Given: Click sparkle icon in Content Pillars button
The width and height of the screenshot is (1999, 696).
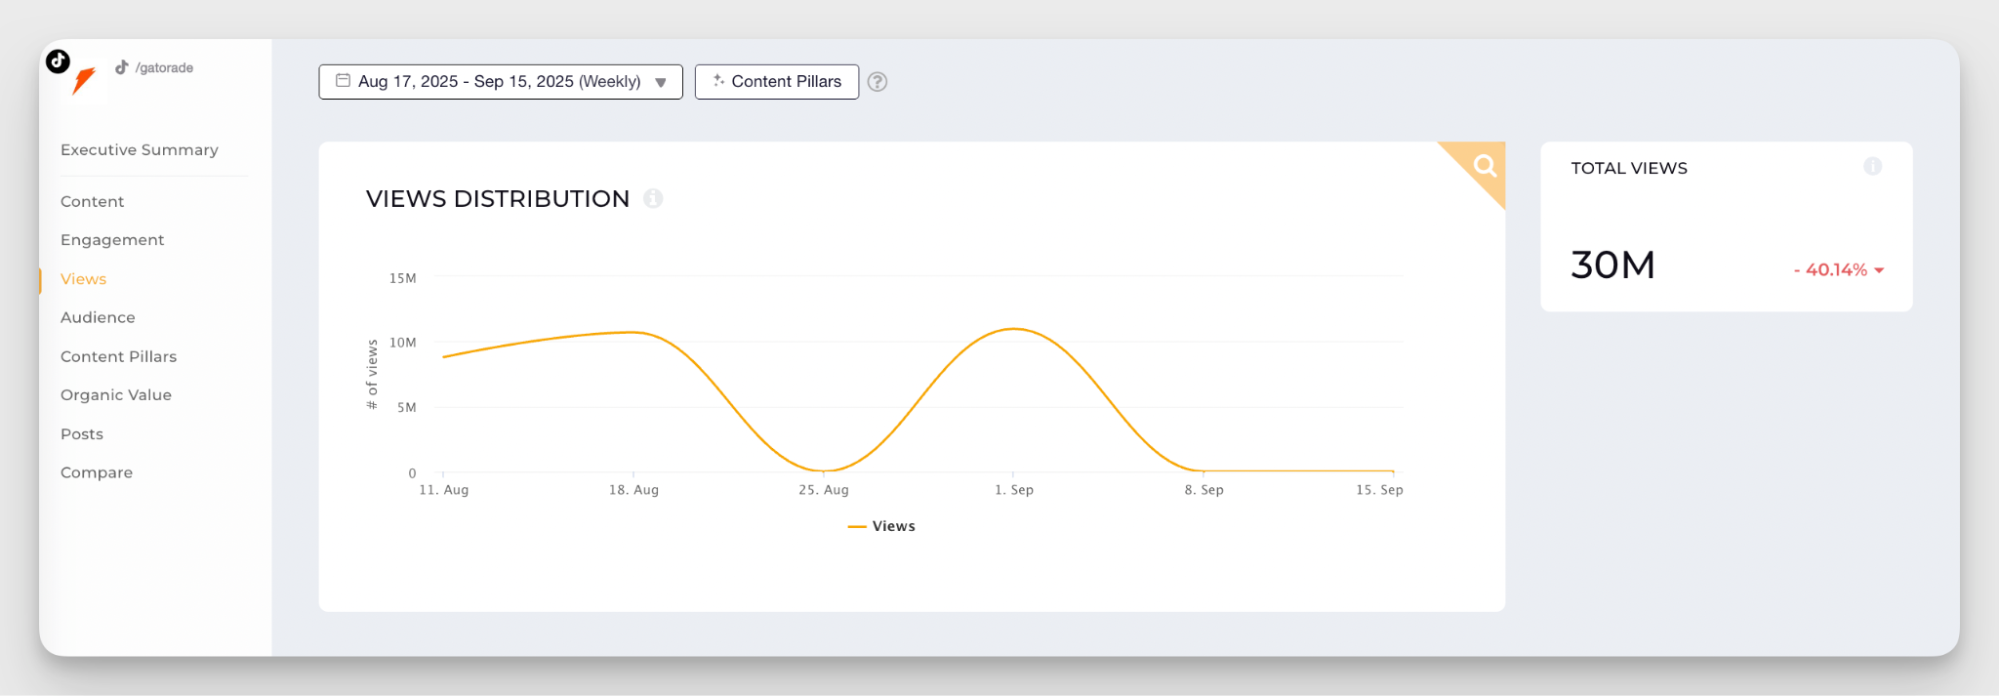Looking at the screenshot, I should [x=717, y=81].
